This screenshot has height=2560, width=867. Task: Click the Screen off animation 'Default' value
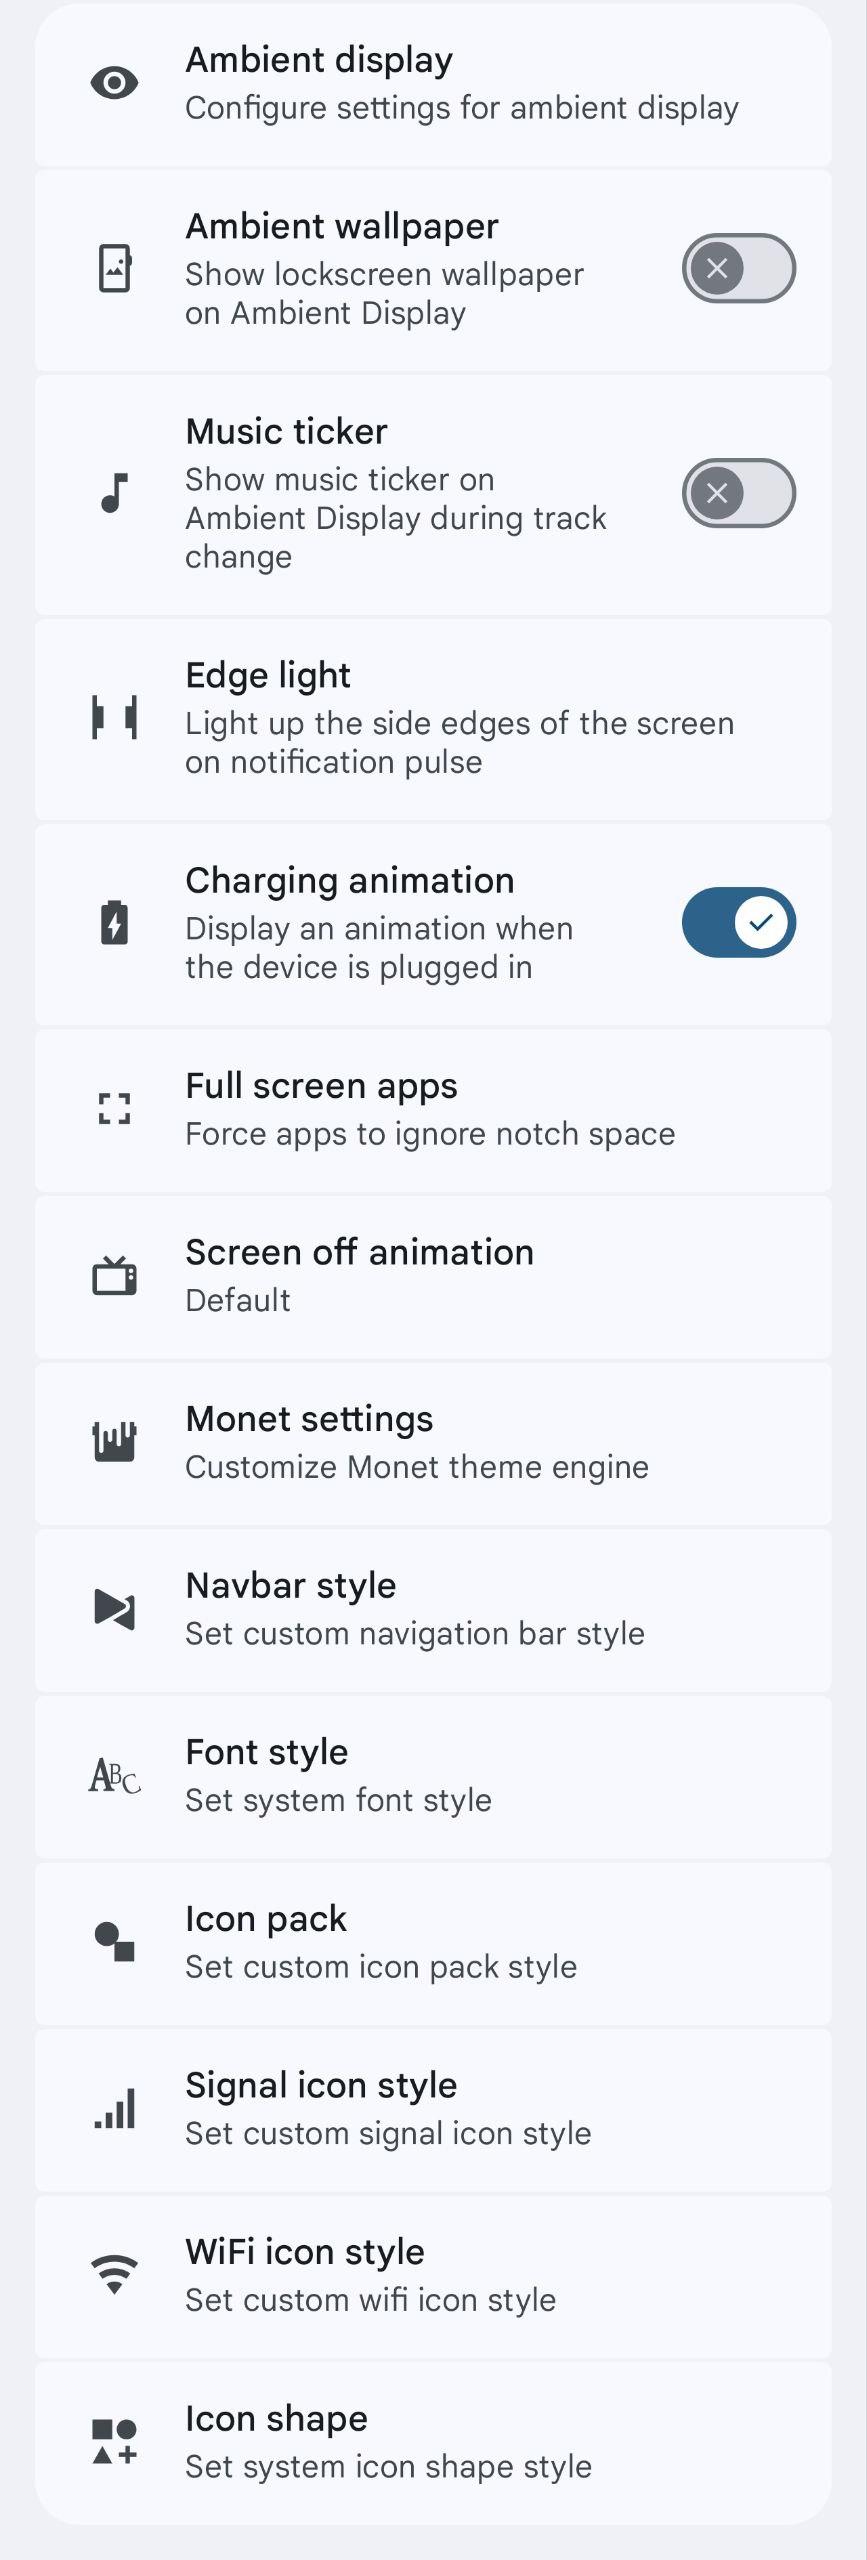(238, 1300)
